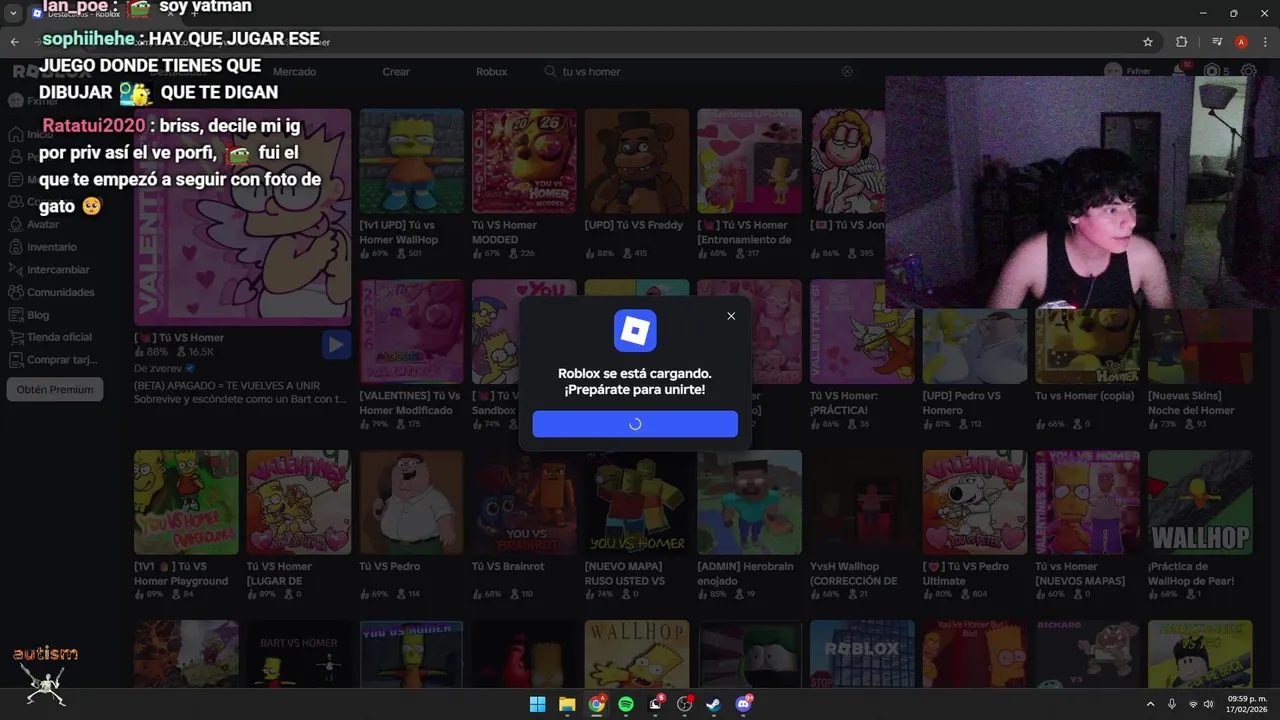1280x720 pixels.
Task: Open Tu vs Homer (copia) card
Action: (1087, 362)
